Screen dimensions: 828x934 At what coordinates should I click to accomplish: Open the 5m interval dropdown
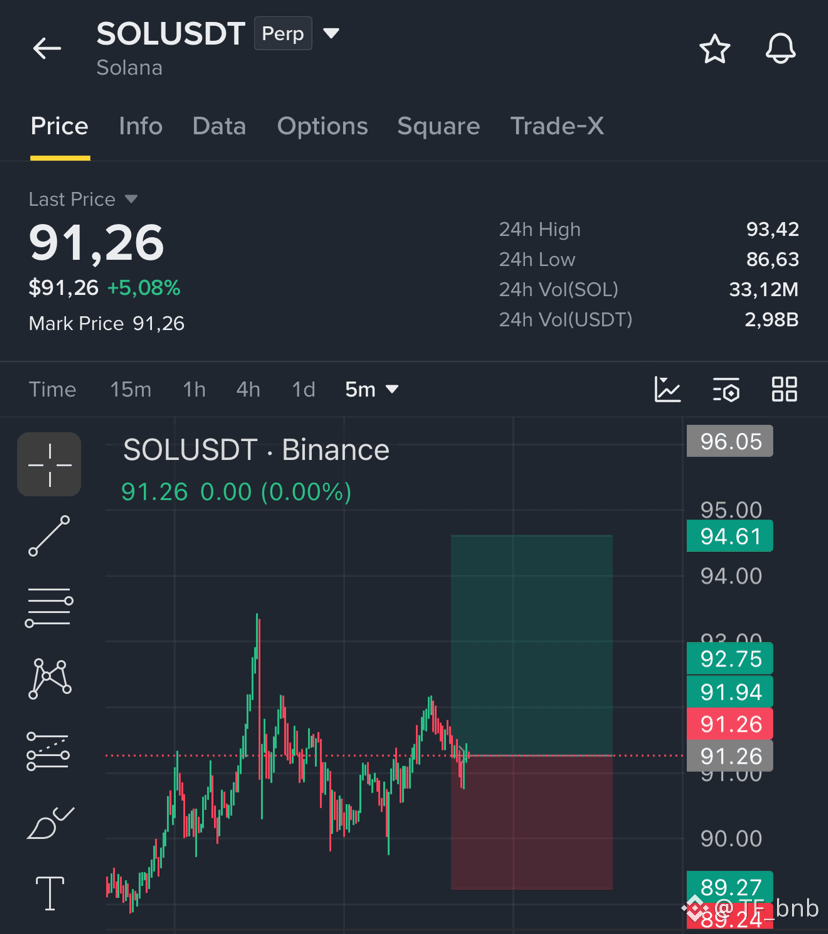click(371, 390)
